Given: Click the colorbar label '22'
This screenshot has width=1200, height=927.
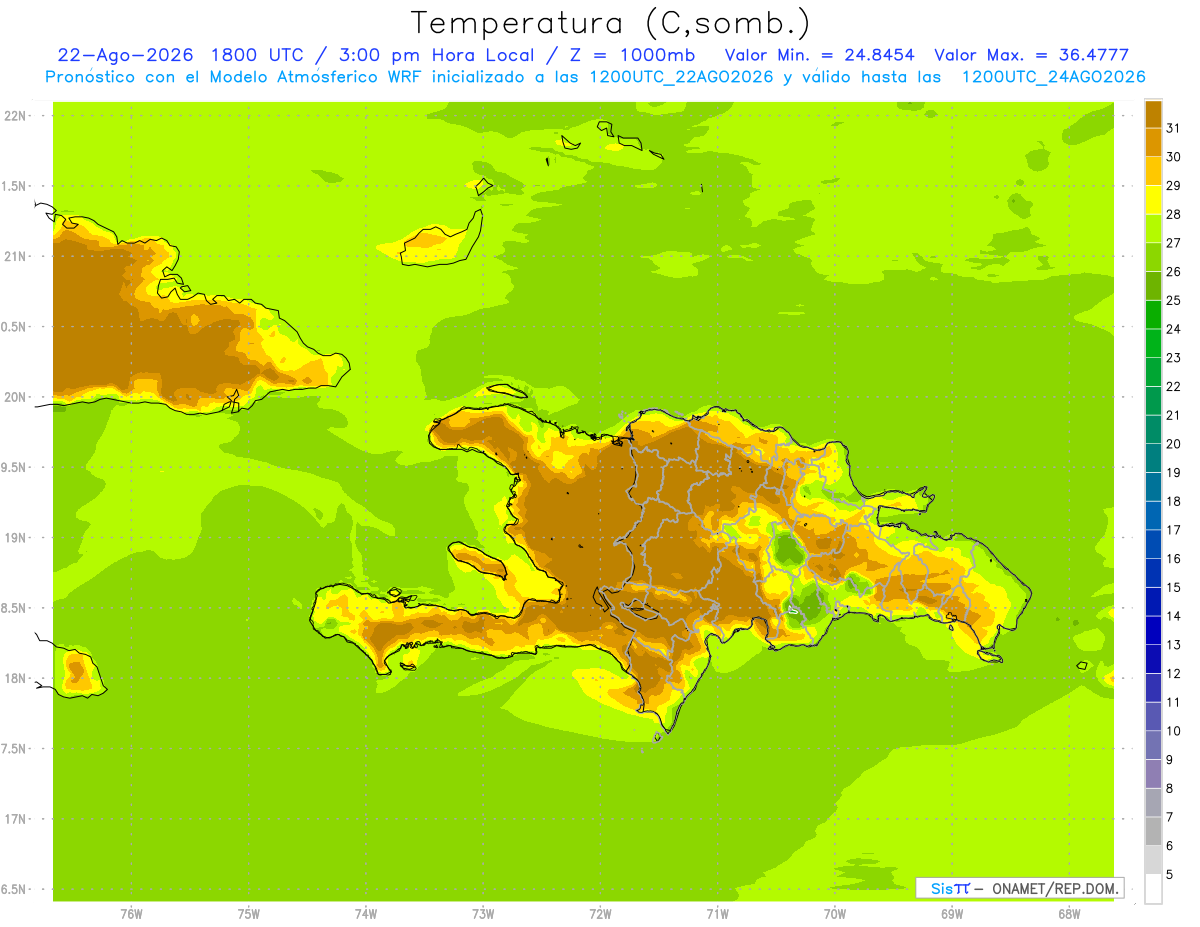Looking at the screenshot, I should coord(1174,387).
